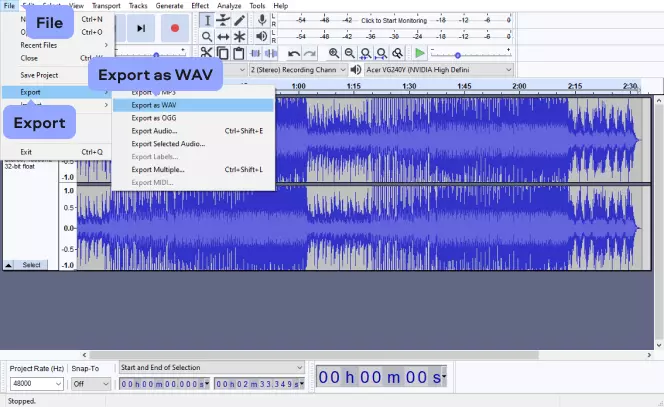Open the Tracks menu
Viewport: 664px width, 407px height.
(x=138, y=6)
